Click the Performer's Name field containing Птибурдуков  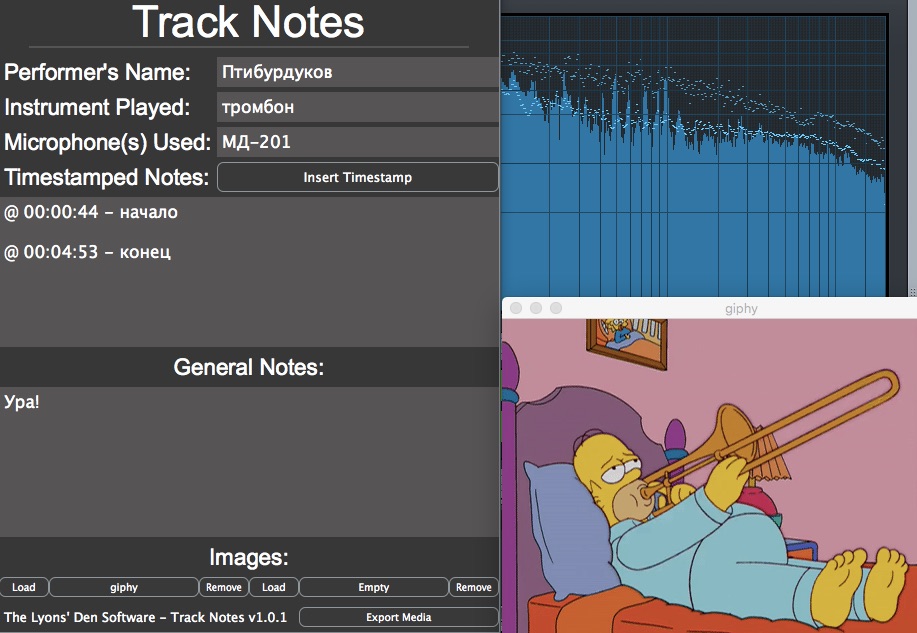(x=358, y=72)
